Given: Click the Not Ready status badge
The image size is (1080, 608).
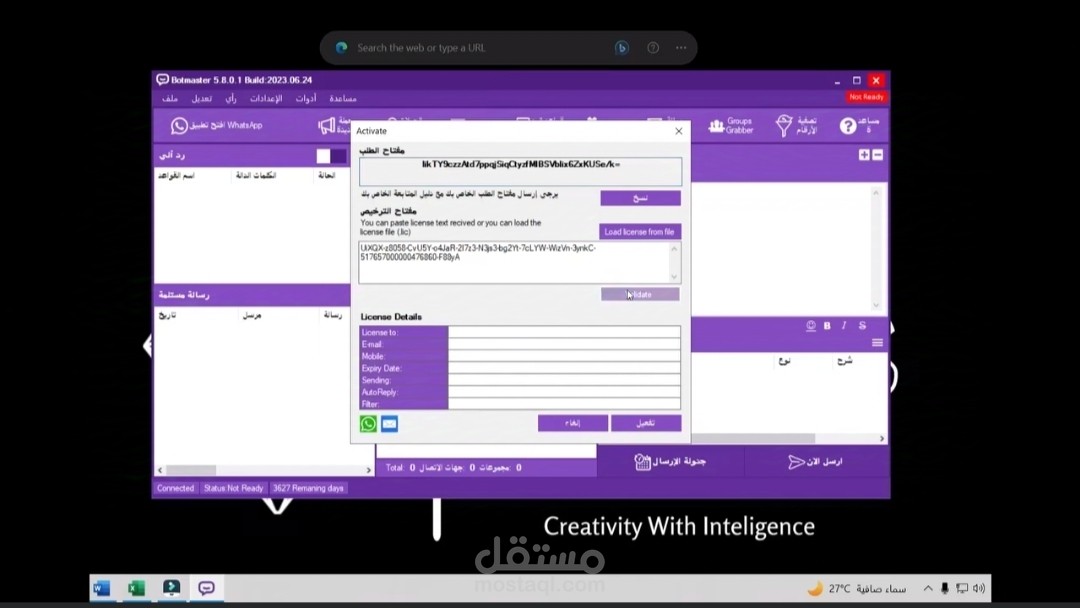Looking at the screenshot, I should tap(866, 97).
